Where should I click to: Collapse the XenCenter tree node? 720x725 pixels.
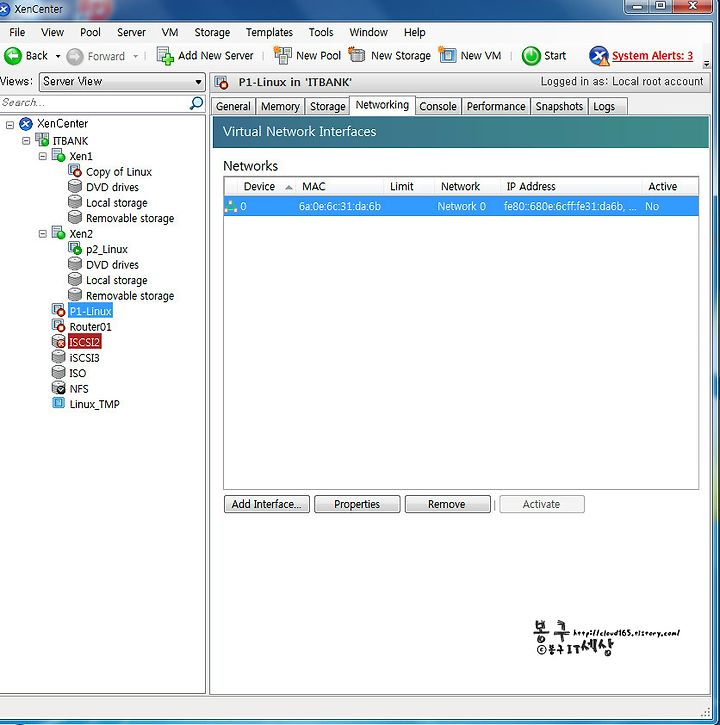(10, 124)
